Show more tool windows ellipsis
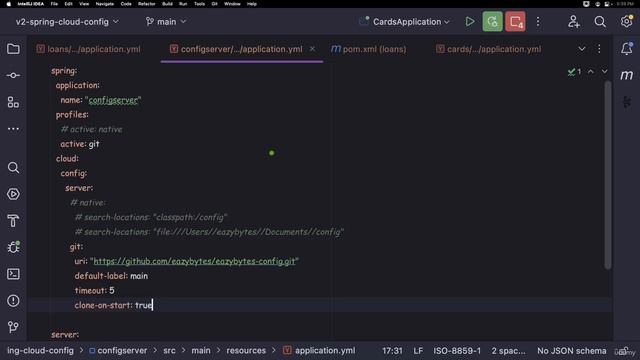 (x=13, y=129)
